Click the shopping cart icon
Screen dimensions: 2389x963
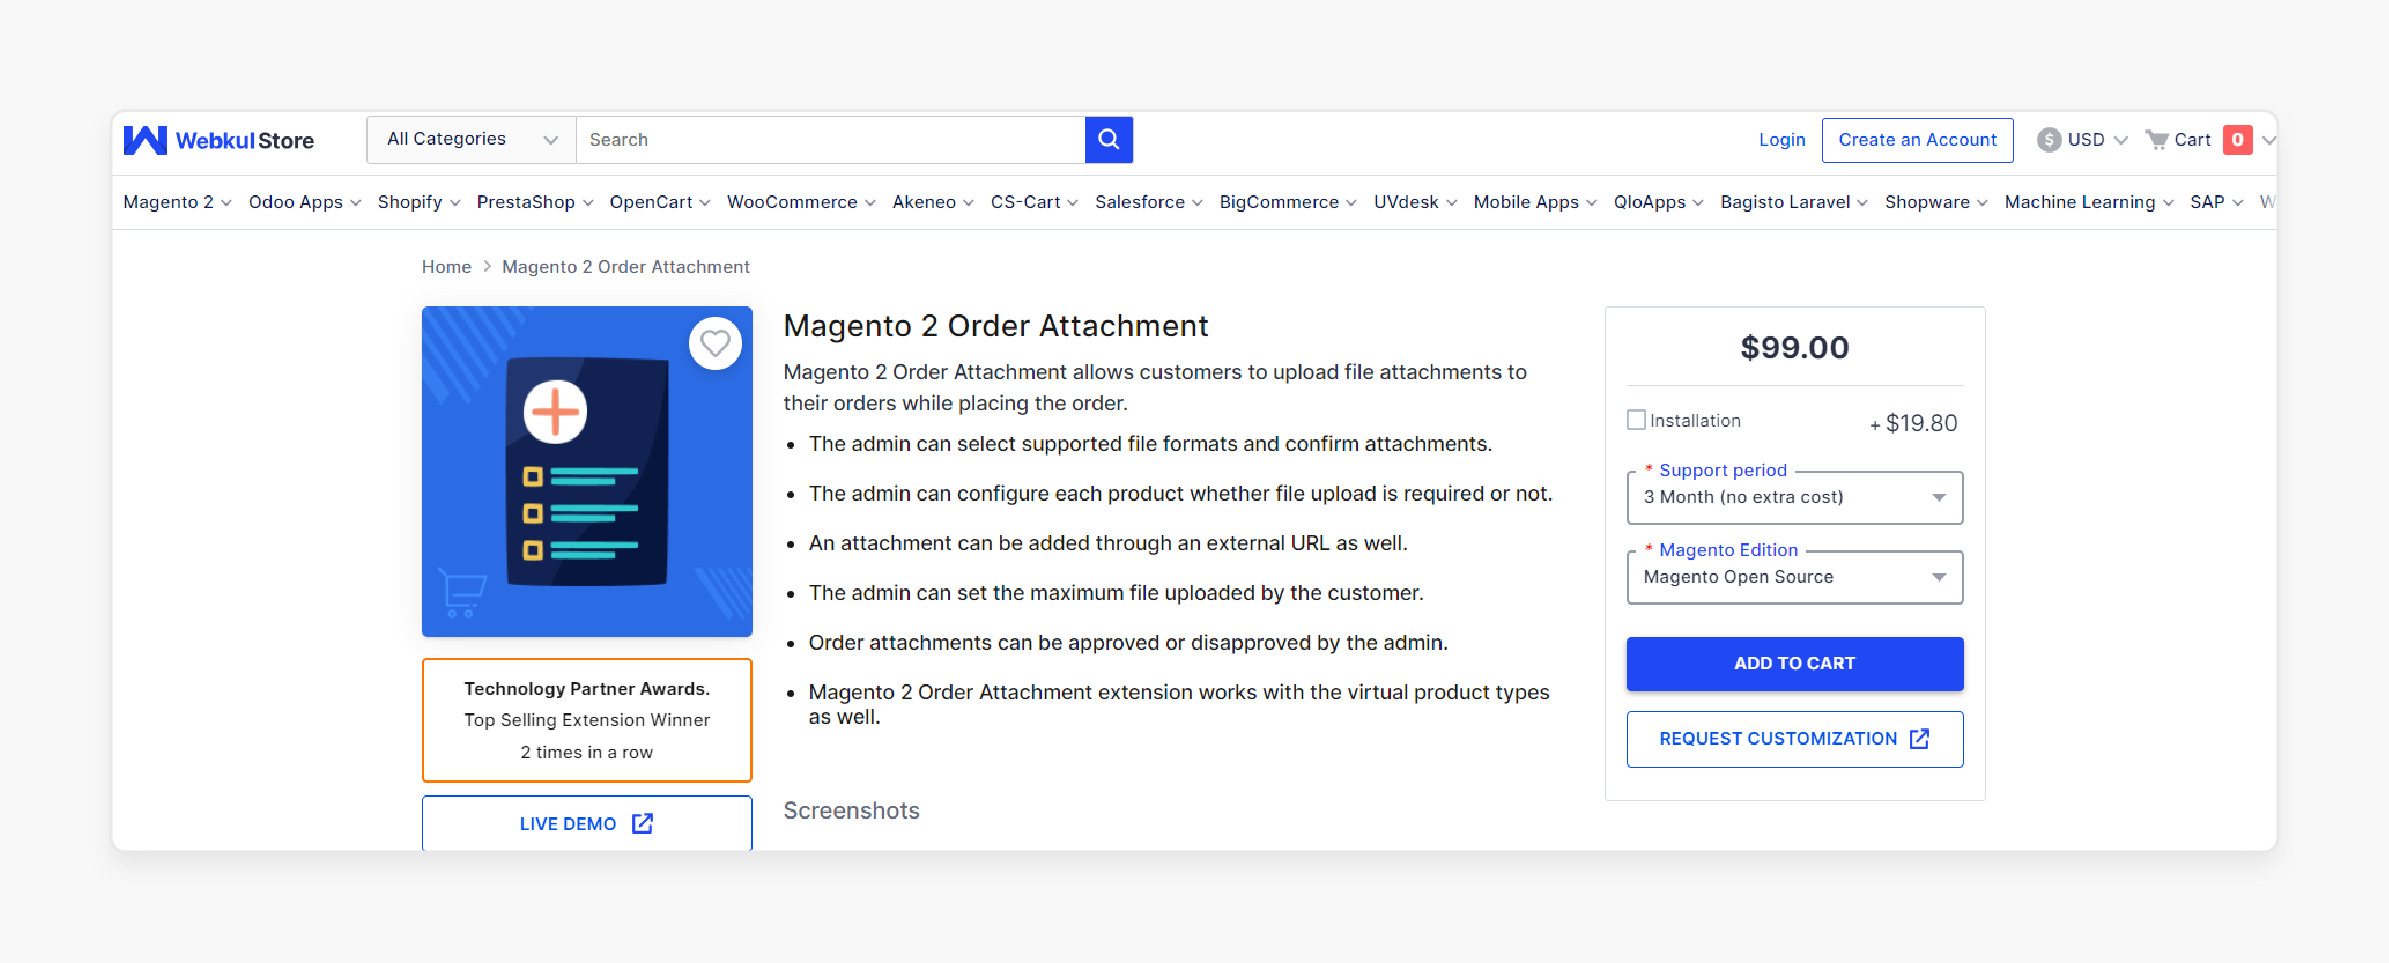coord(2157,140)
